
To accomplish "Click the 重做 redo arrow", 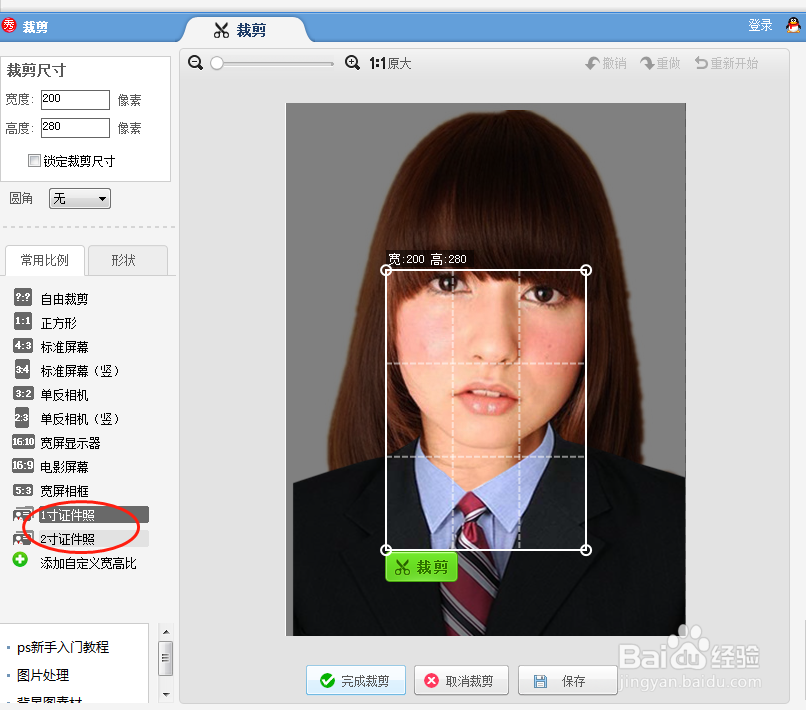I will [x=647, y=63].
